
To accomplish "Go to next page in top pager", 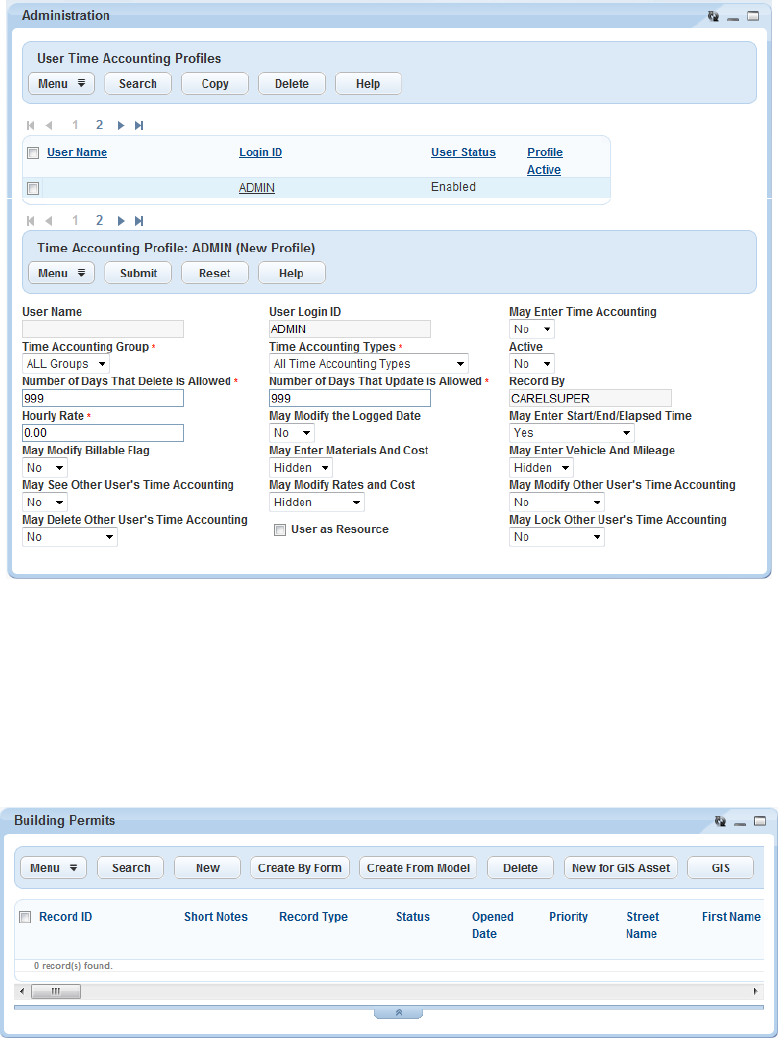I will click(x=121, y=125).
